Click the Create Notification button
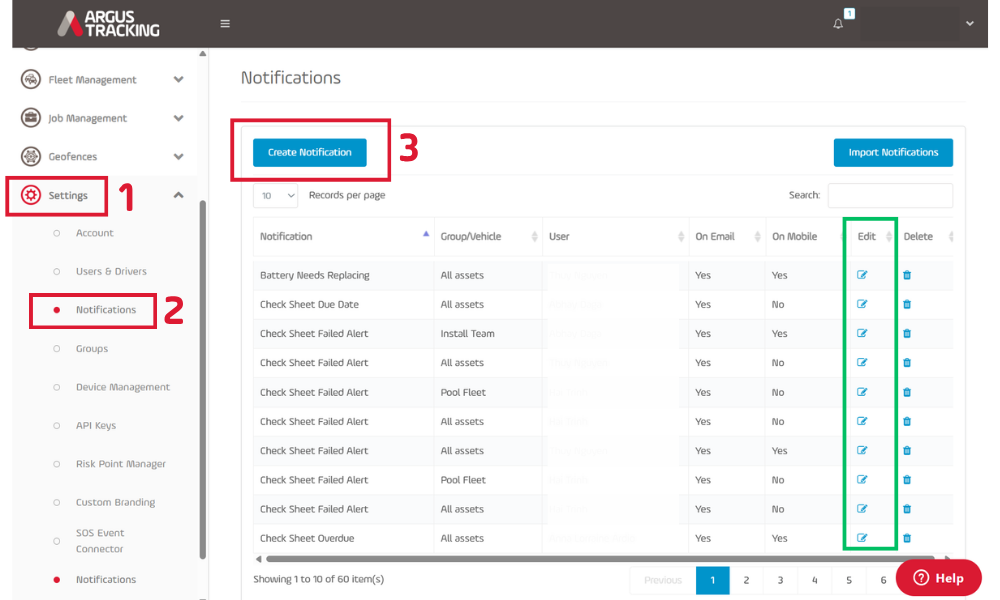 (x=309, y=152)
